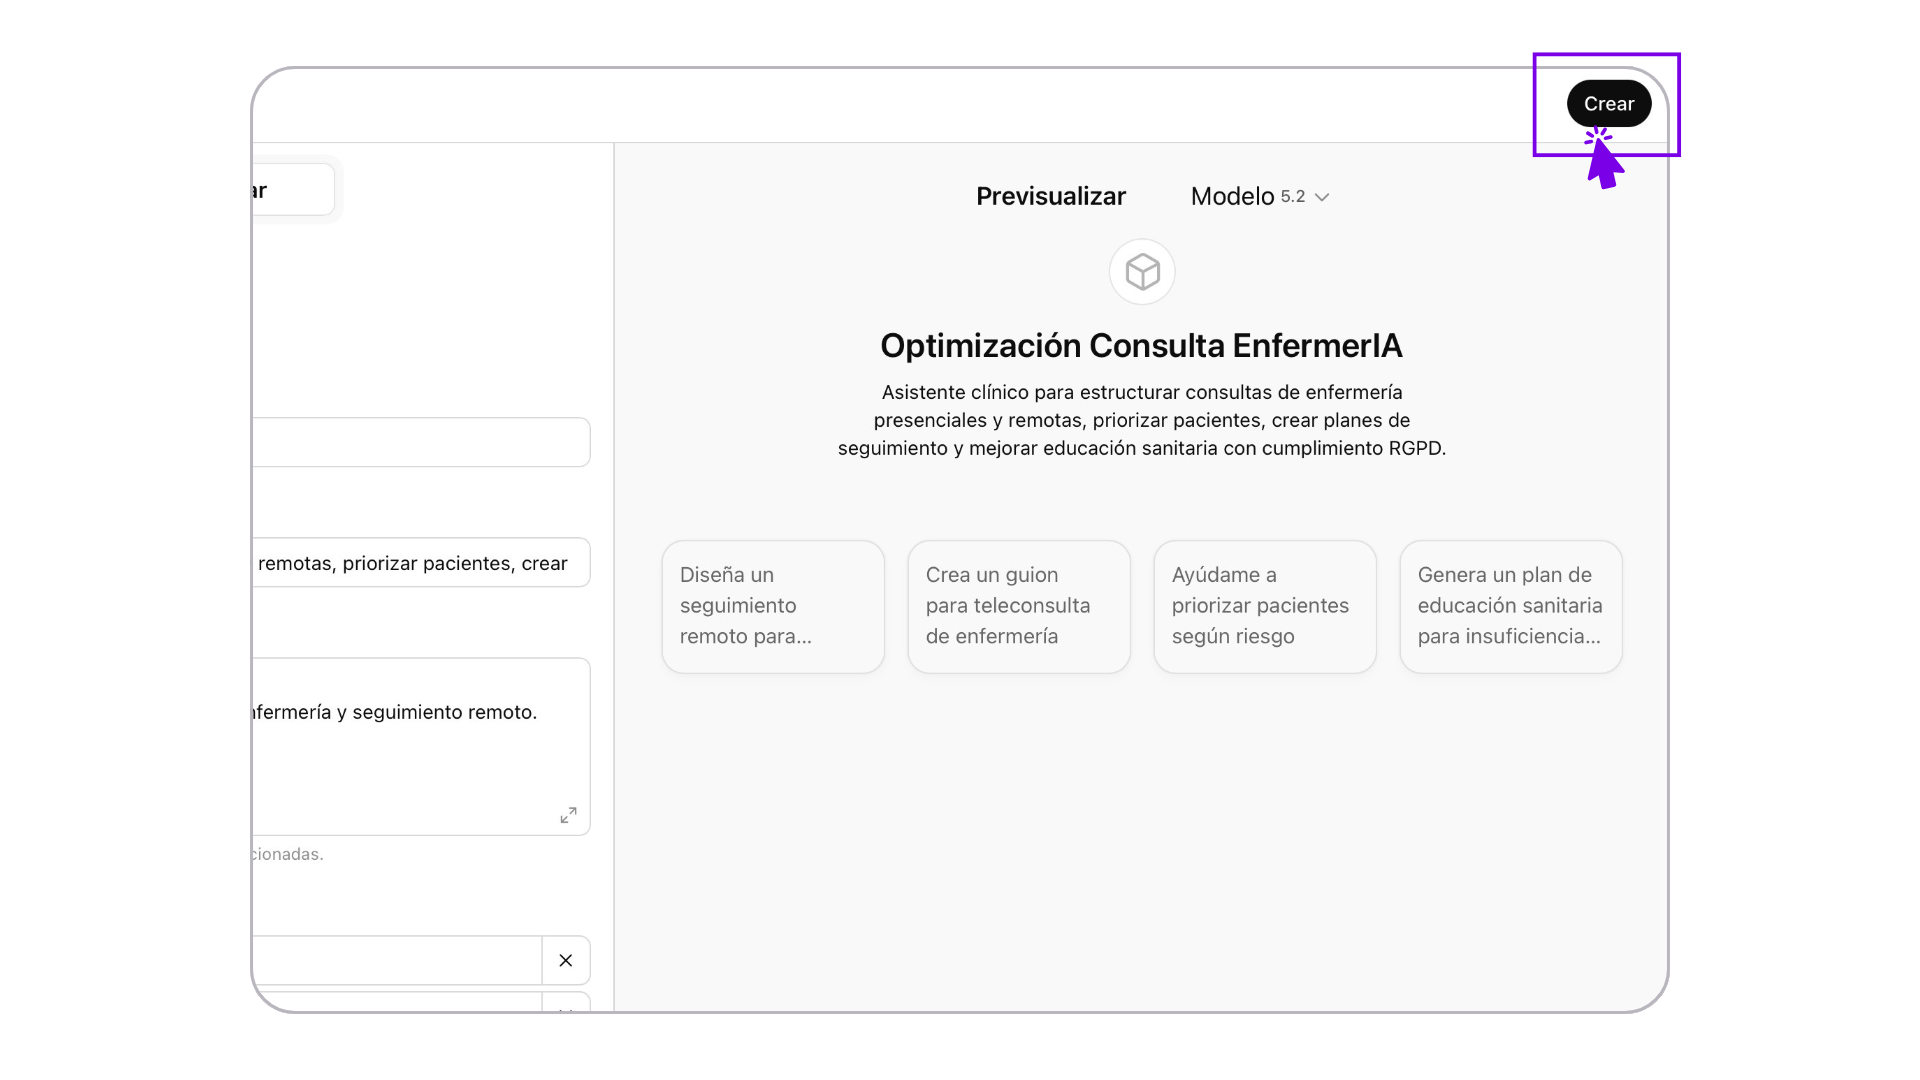Remove the first conversation starter with X

[566, 960]
